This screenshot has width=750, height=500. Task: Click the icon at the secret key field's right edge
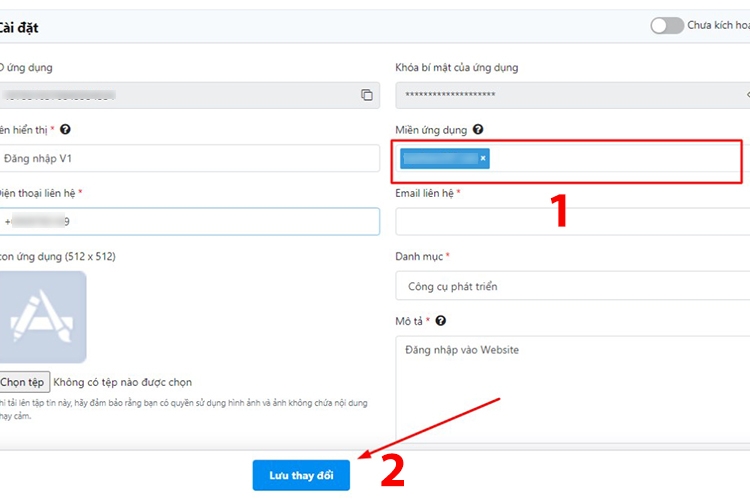(x=746, y=95)
